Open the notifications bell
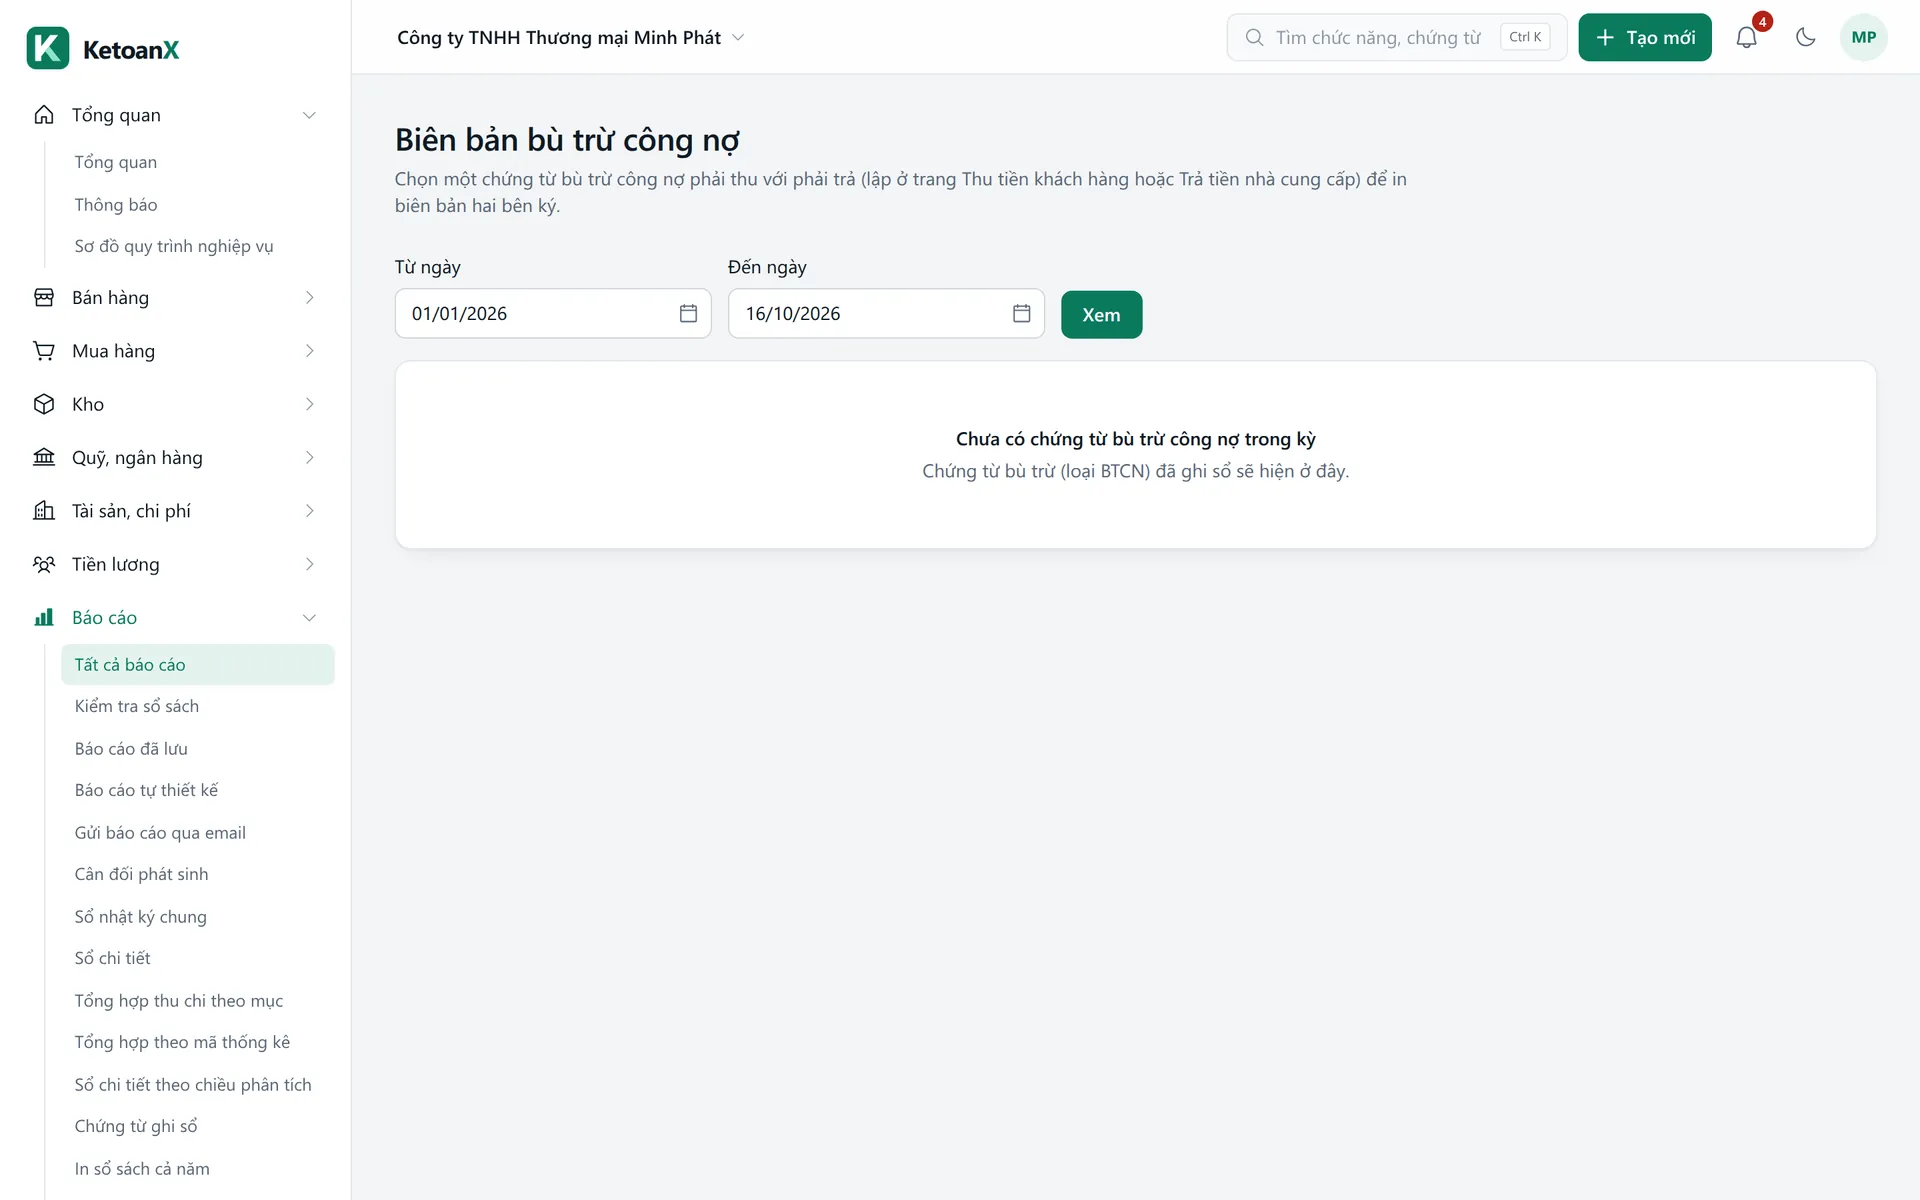The width and height of the screenshot is (1920, 1200). (x=1746, y=37)
